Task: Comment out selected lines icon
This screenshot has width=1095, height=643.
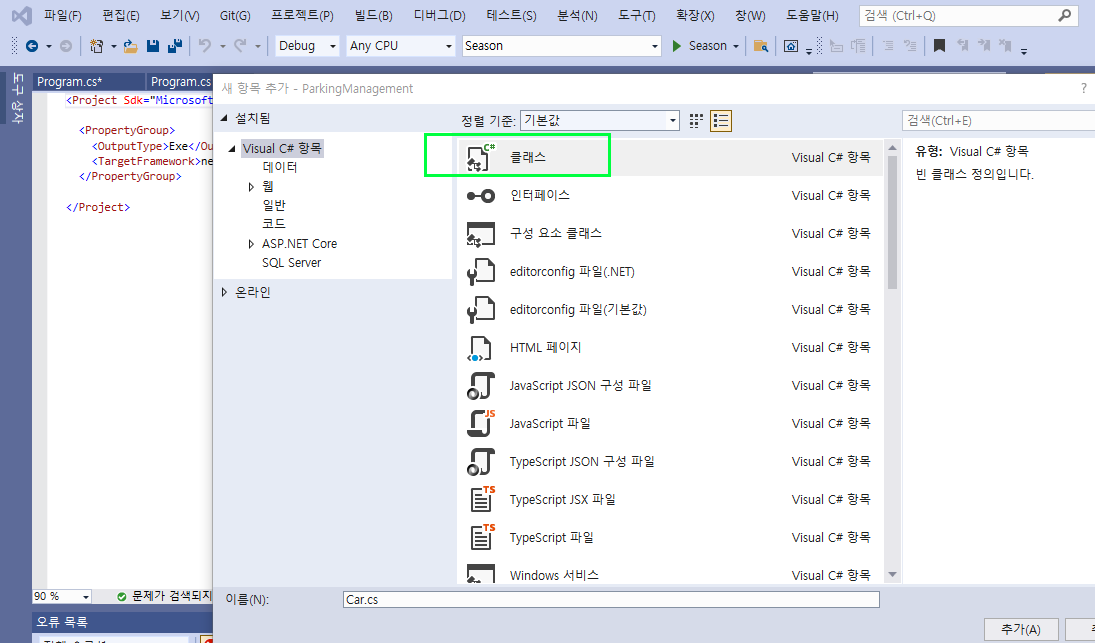Action: [888, 46]
